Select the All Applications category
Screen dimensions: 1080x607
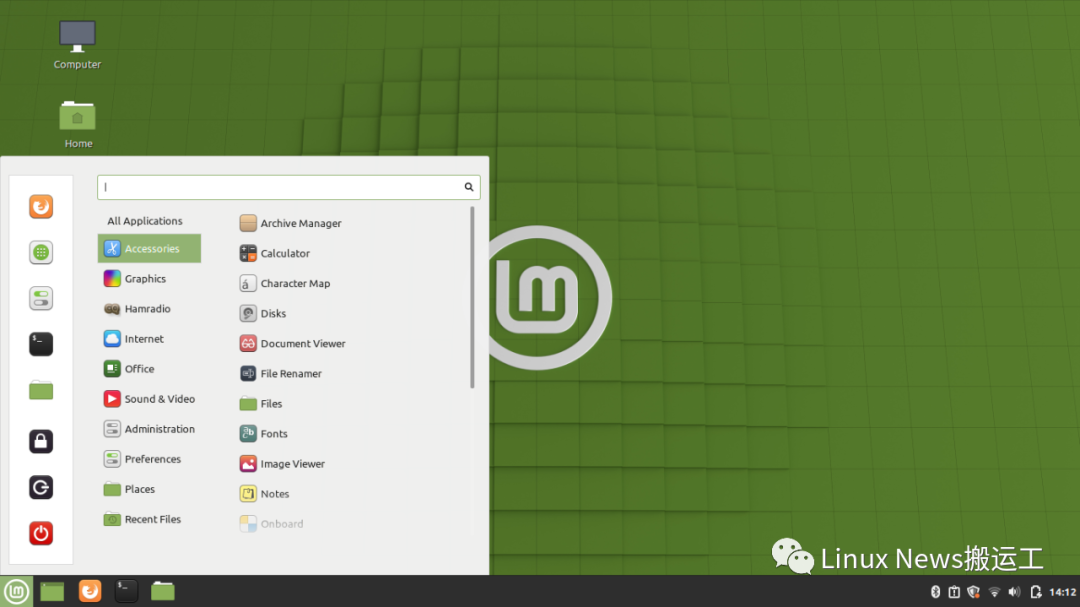click(x=145, y=221)
